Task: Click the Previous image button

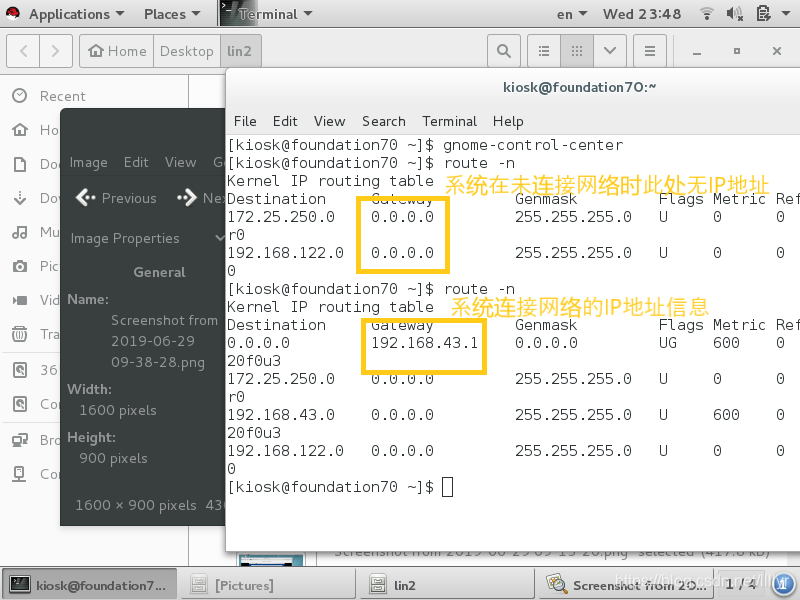Action: [x=116, y=198]
